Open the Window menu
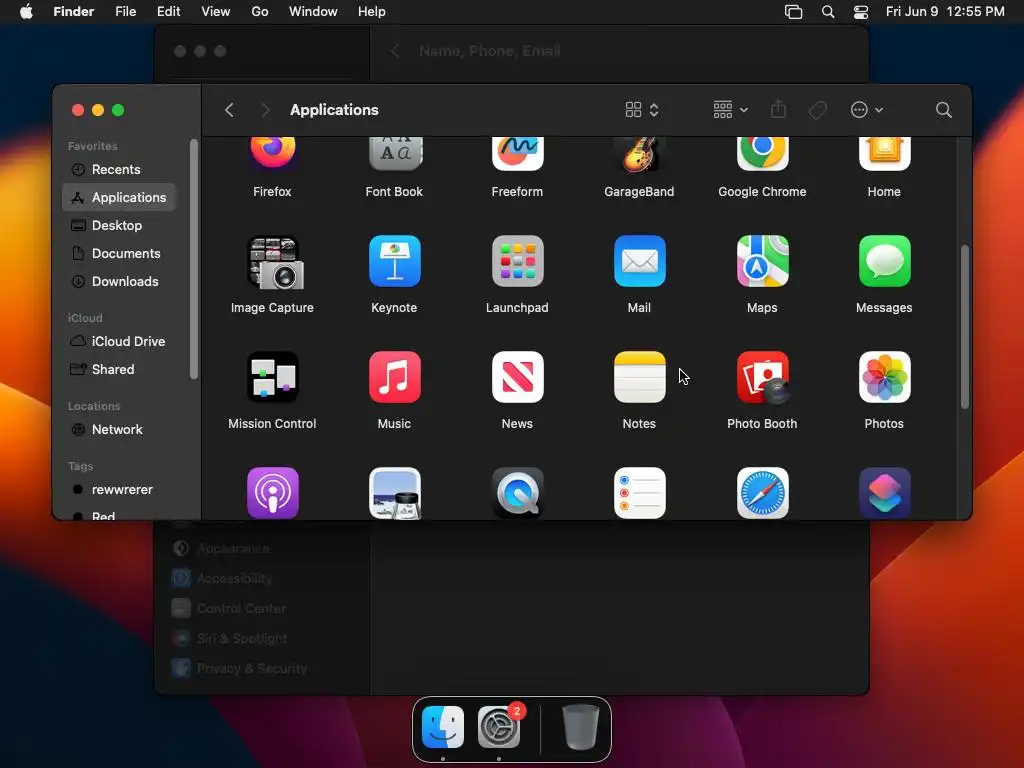The width and height of the screenshot is (1024, 768). (x=313, y=12)
